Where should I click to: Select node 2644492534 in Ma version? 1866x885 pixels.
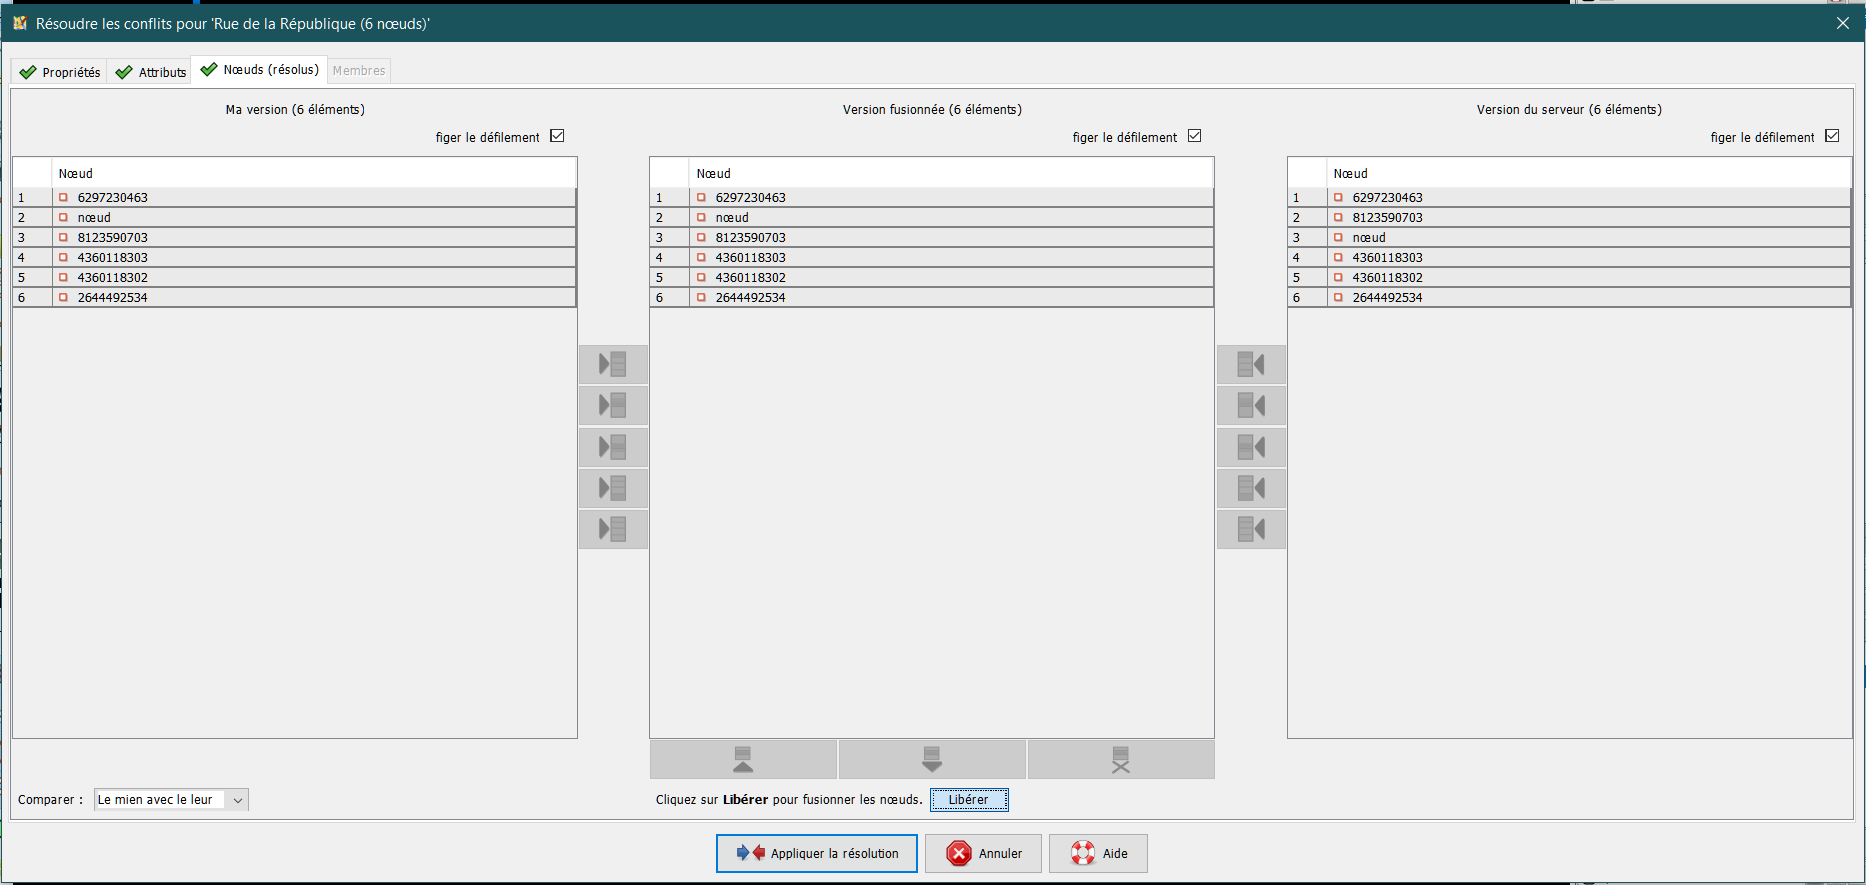tap(295, 298)
